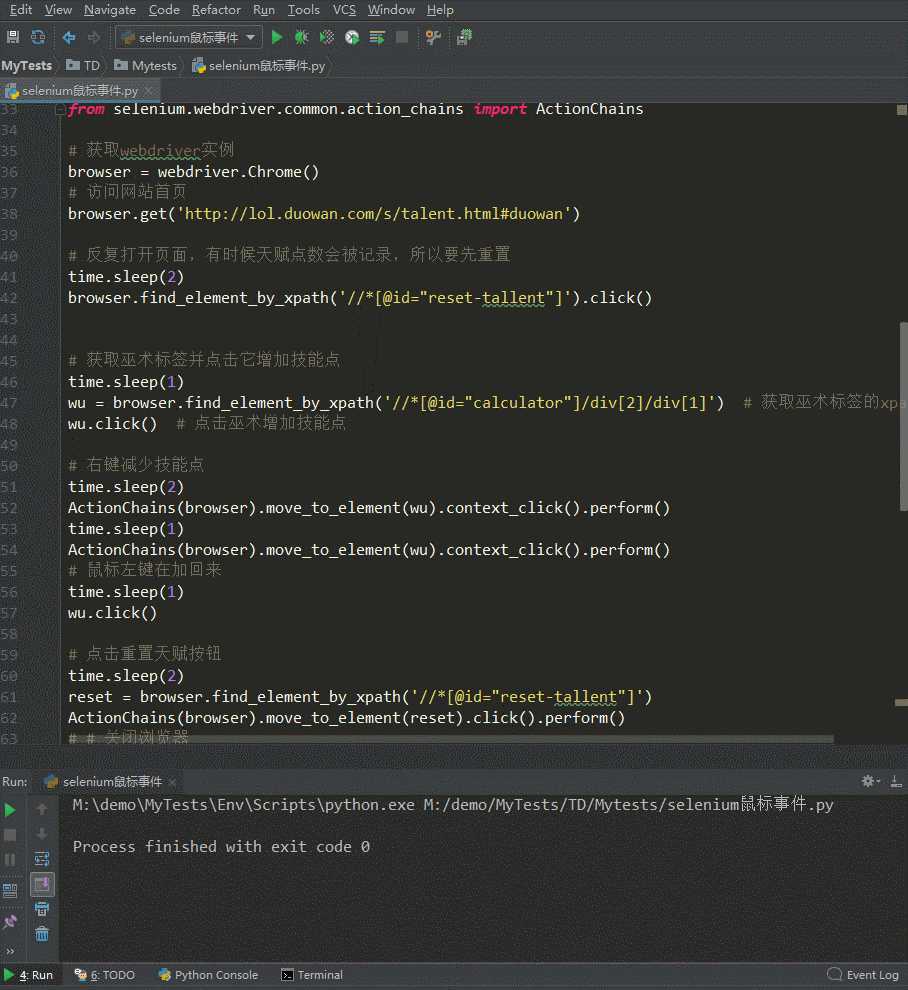Click the Stop square in the toolbar
The height and width of the screenshot is (990, 908).
point(402,37)
